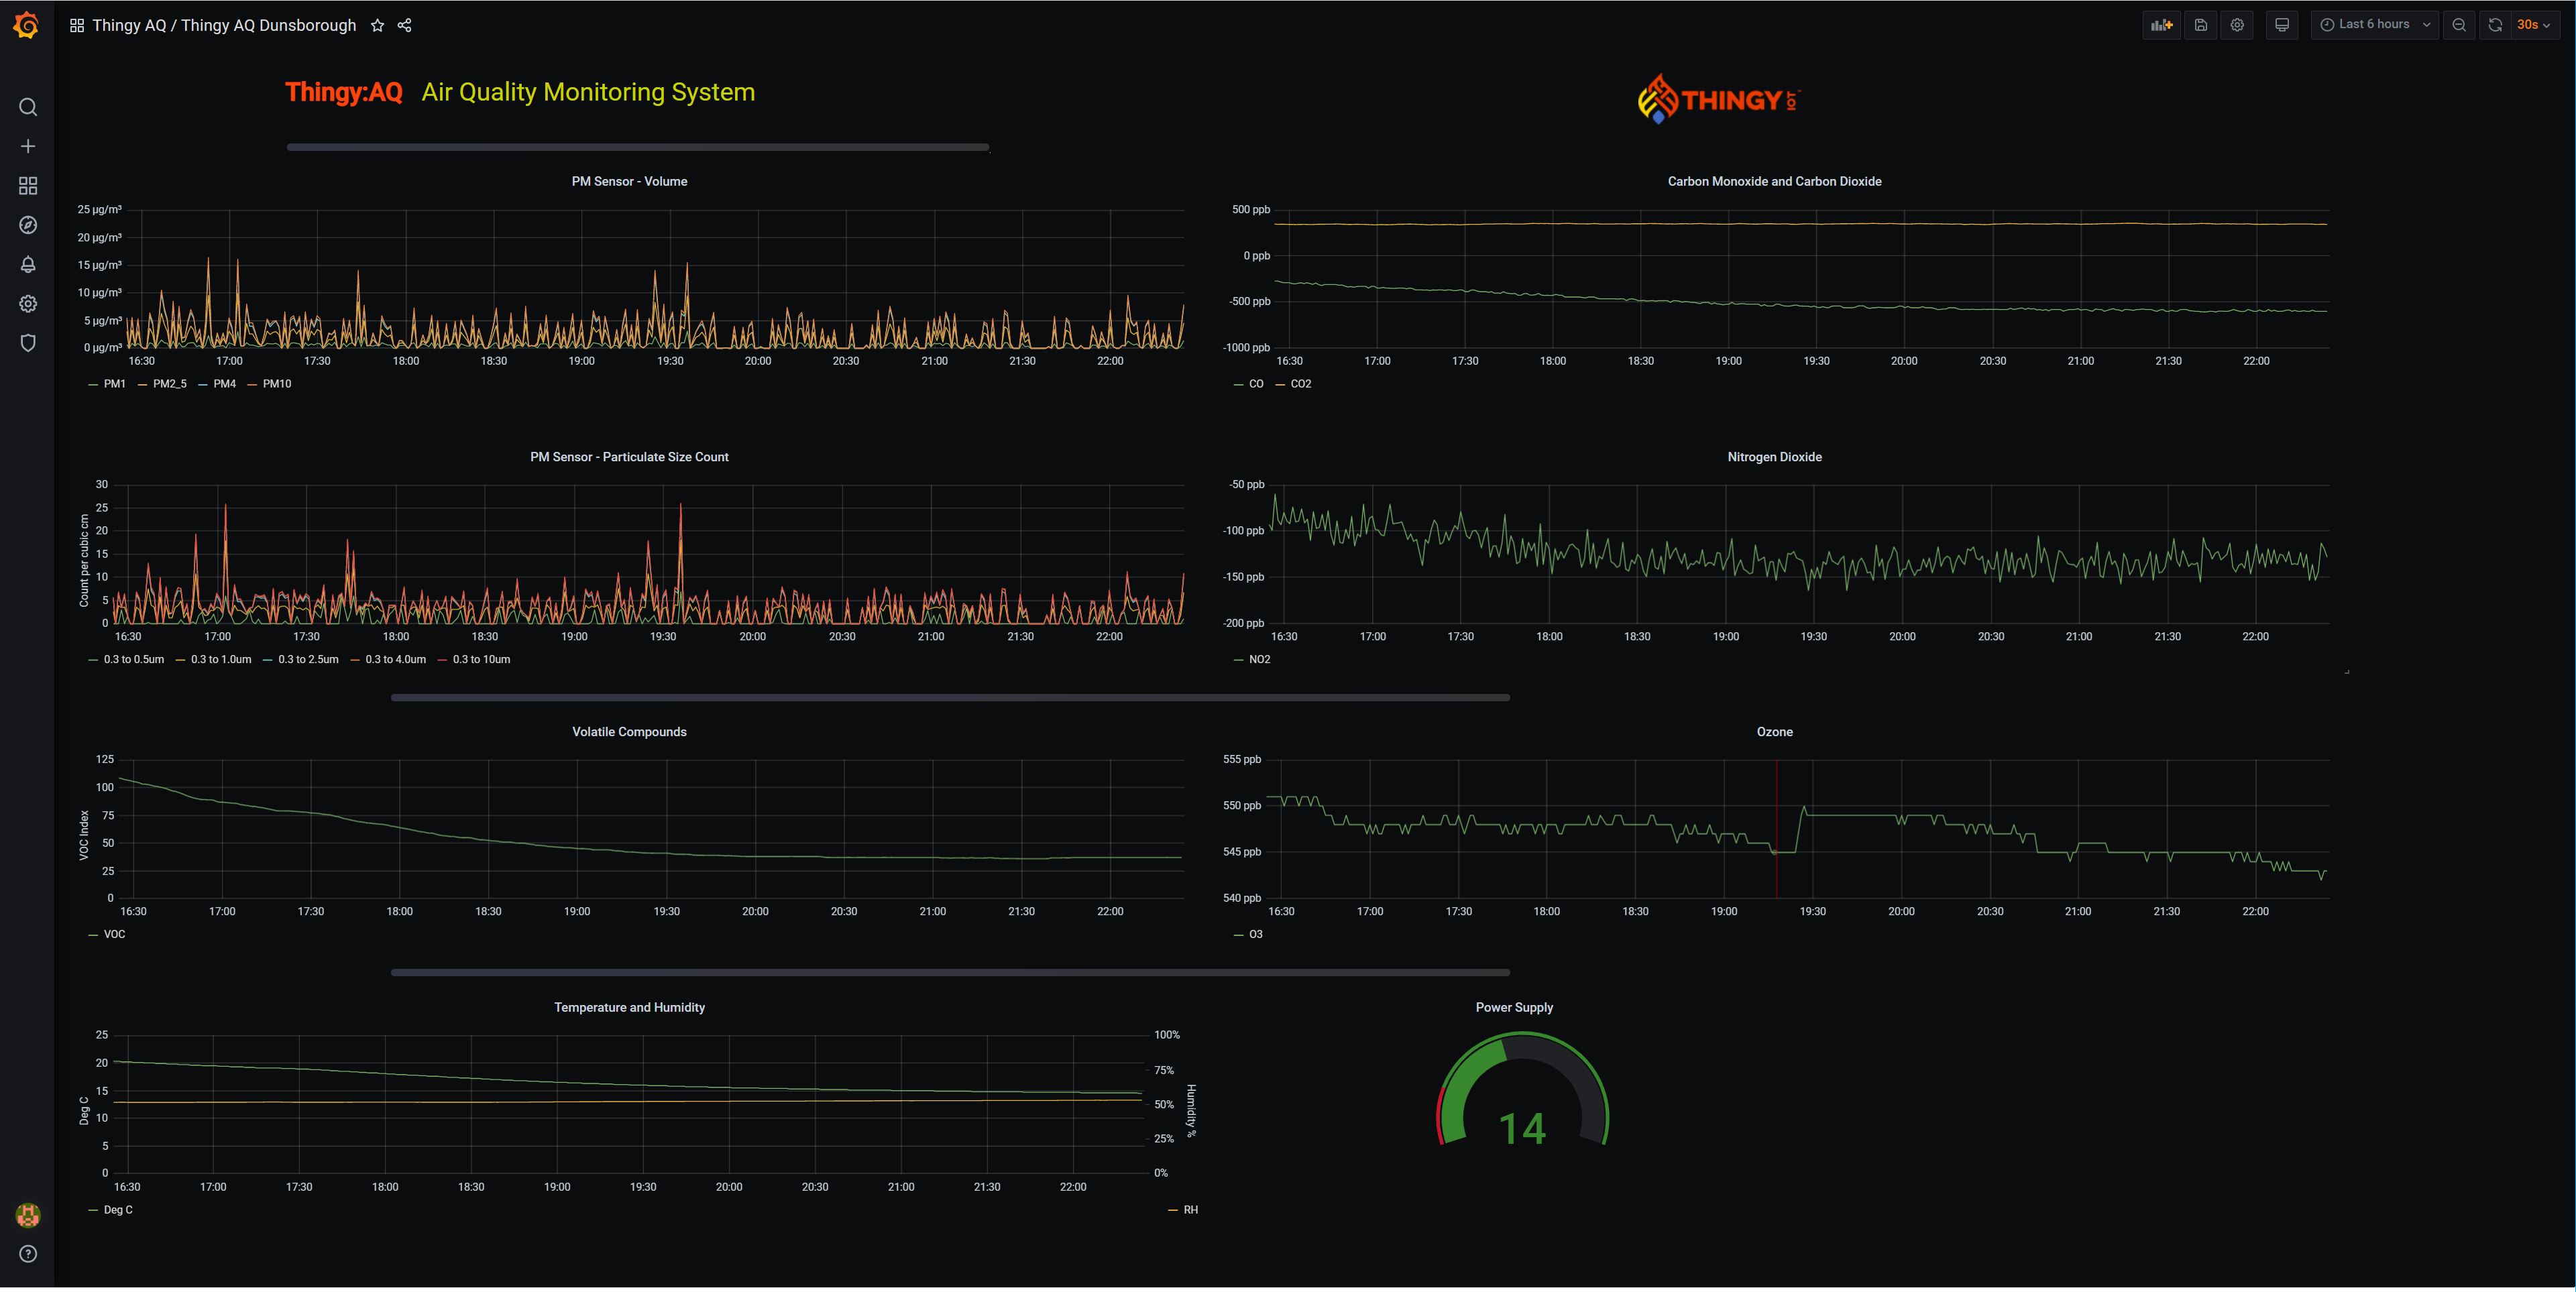Click the Grafana logo home icon
2576x1292 pixels.
(x=27, y=25)
